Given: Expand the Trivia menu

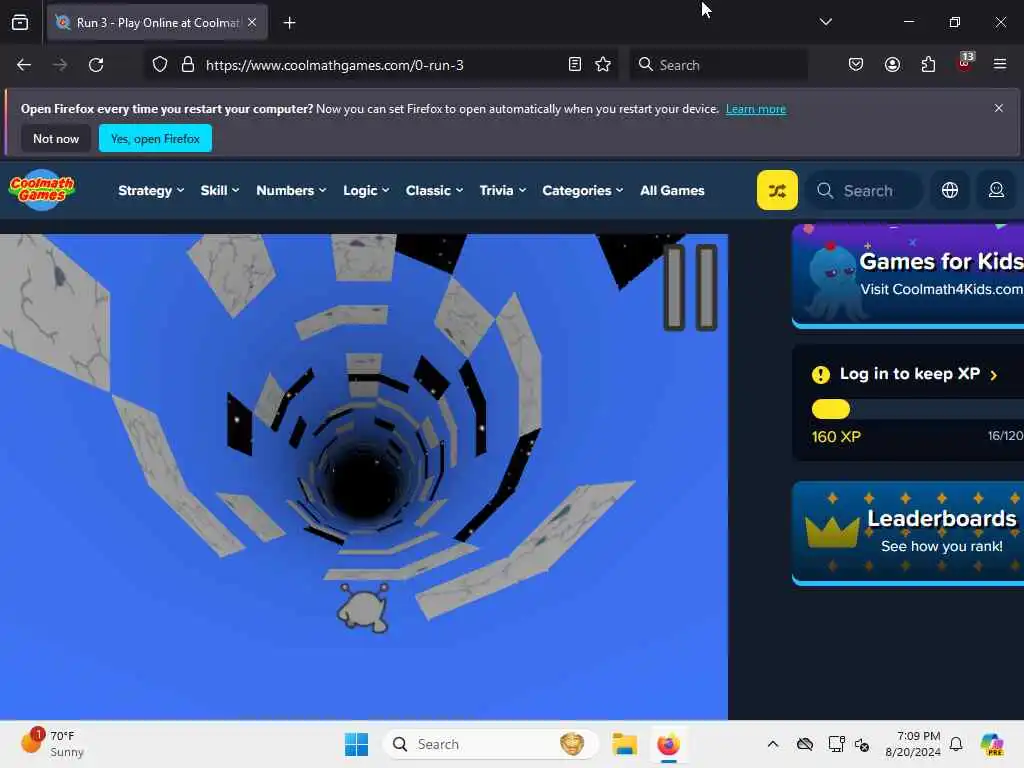Looking at the screenshot, I should [502, 190].
